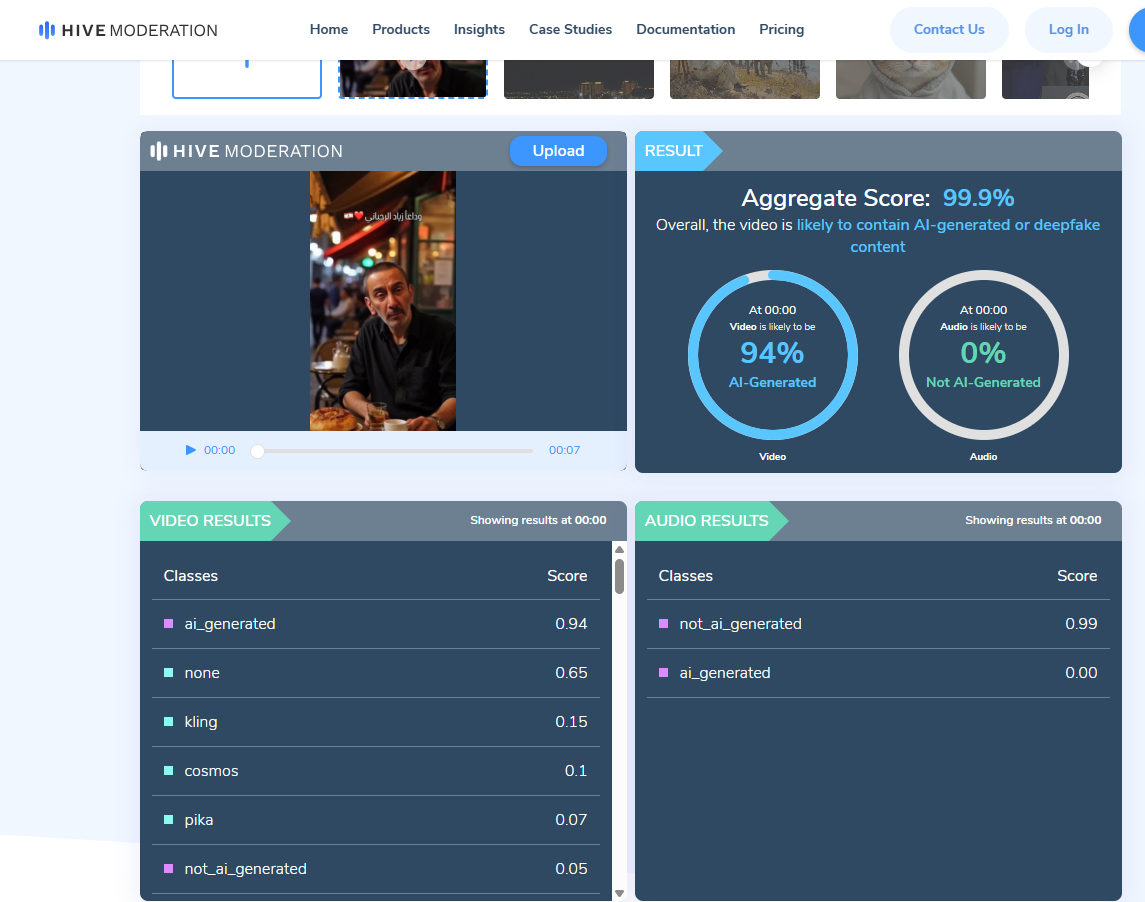Open Documentation from the navbar
This screenshot has height=902, width=1145.
[x=685, y=30]
